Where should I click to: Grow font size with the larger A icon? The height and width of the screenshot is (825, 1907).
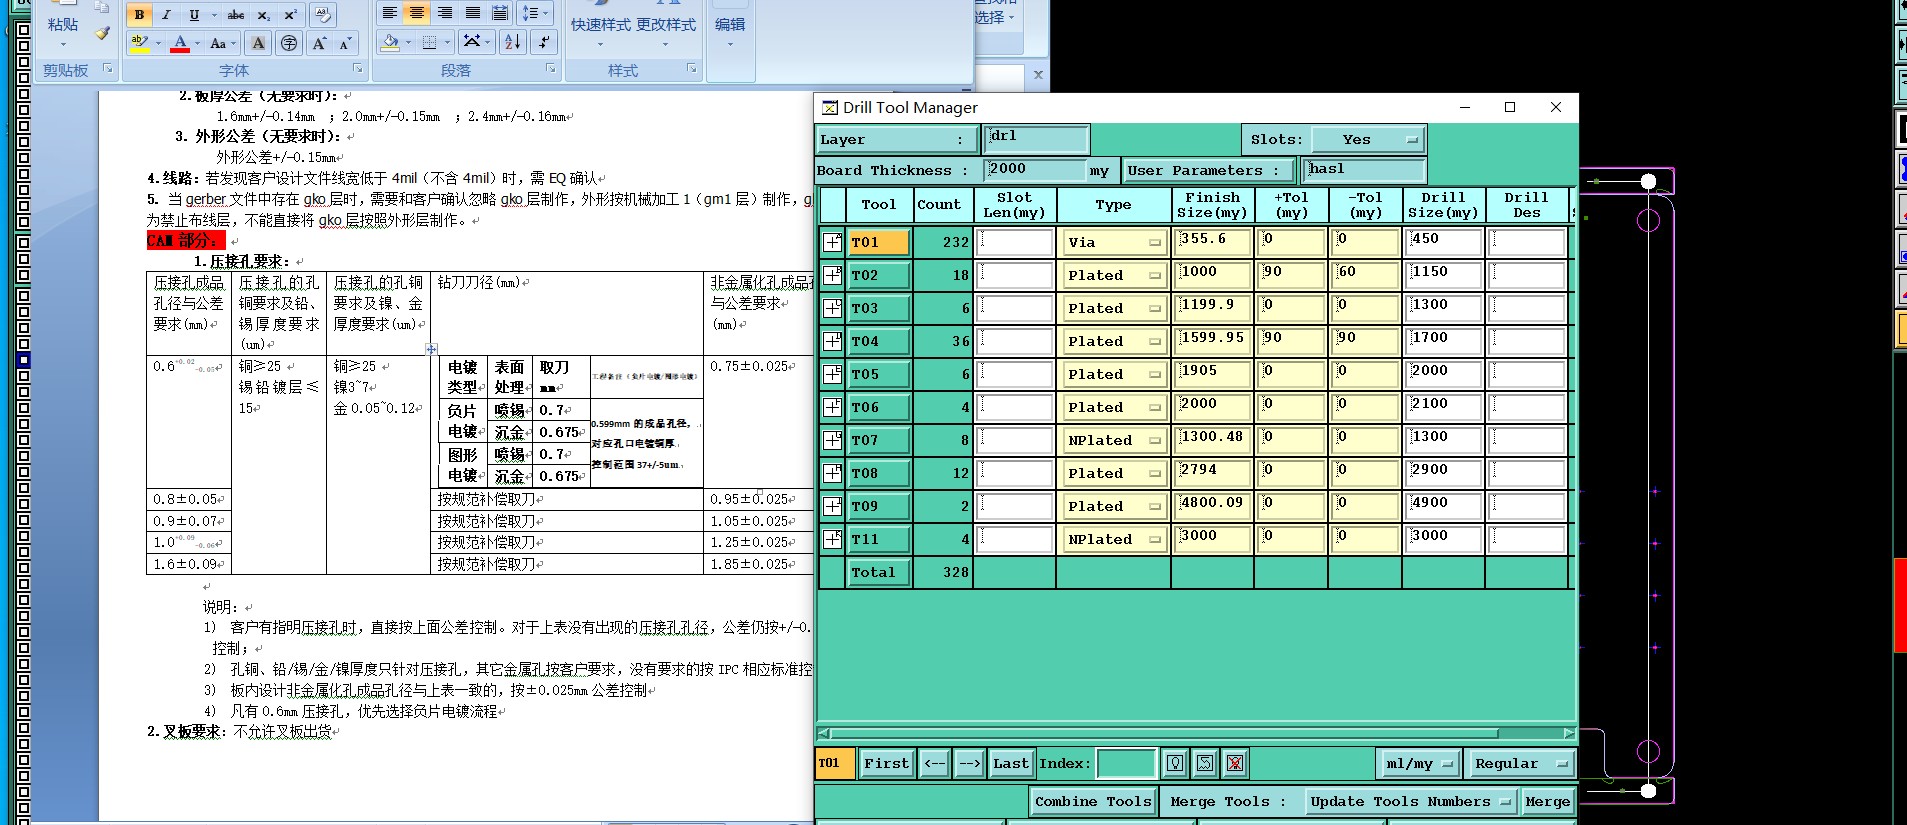[x=319, y=43]
